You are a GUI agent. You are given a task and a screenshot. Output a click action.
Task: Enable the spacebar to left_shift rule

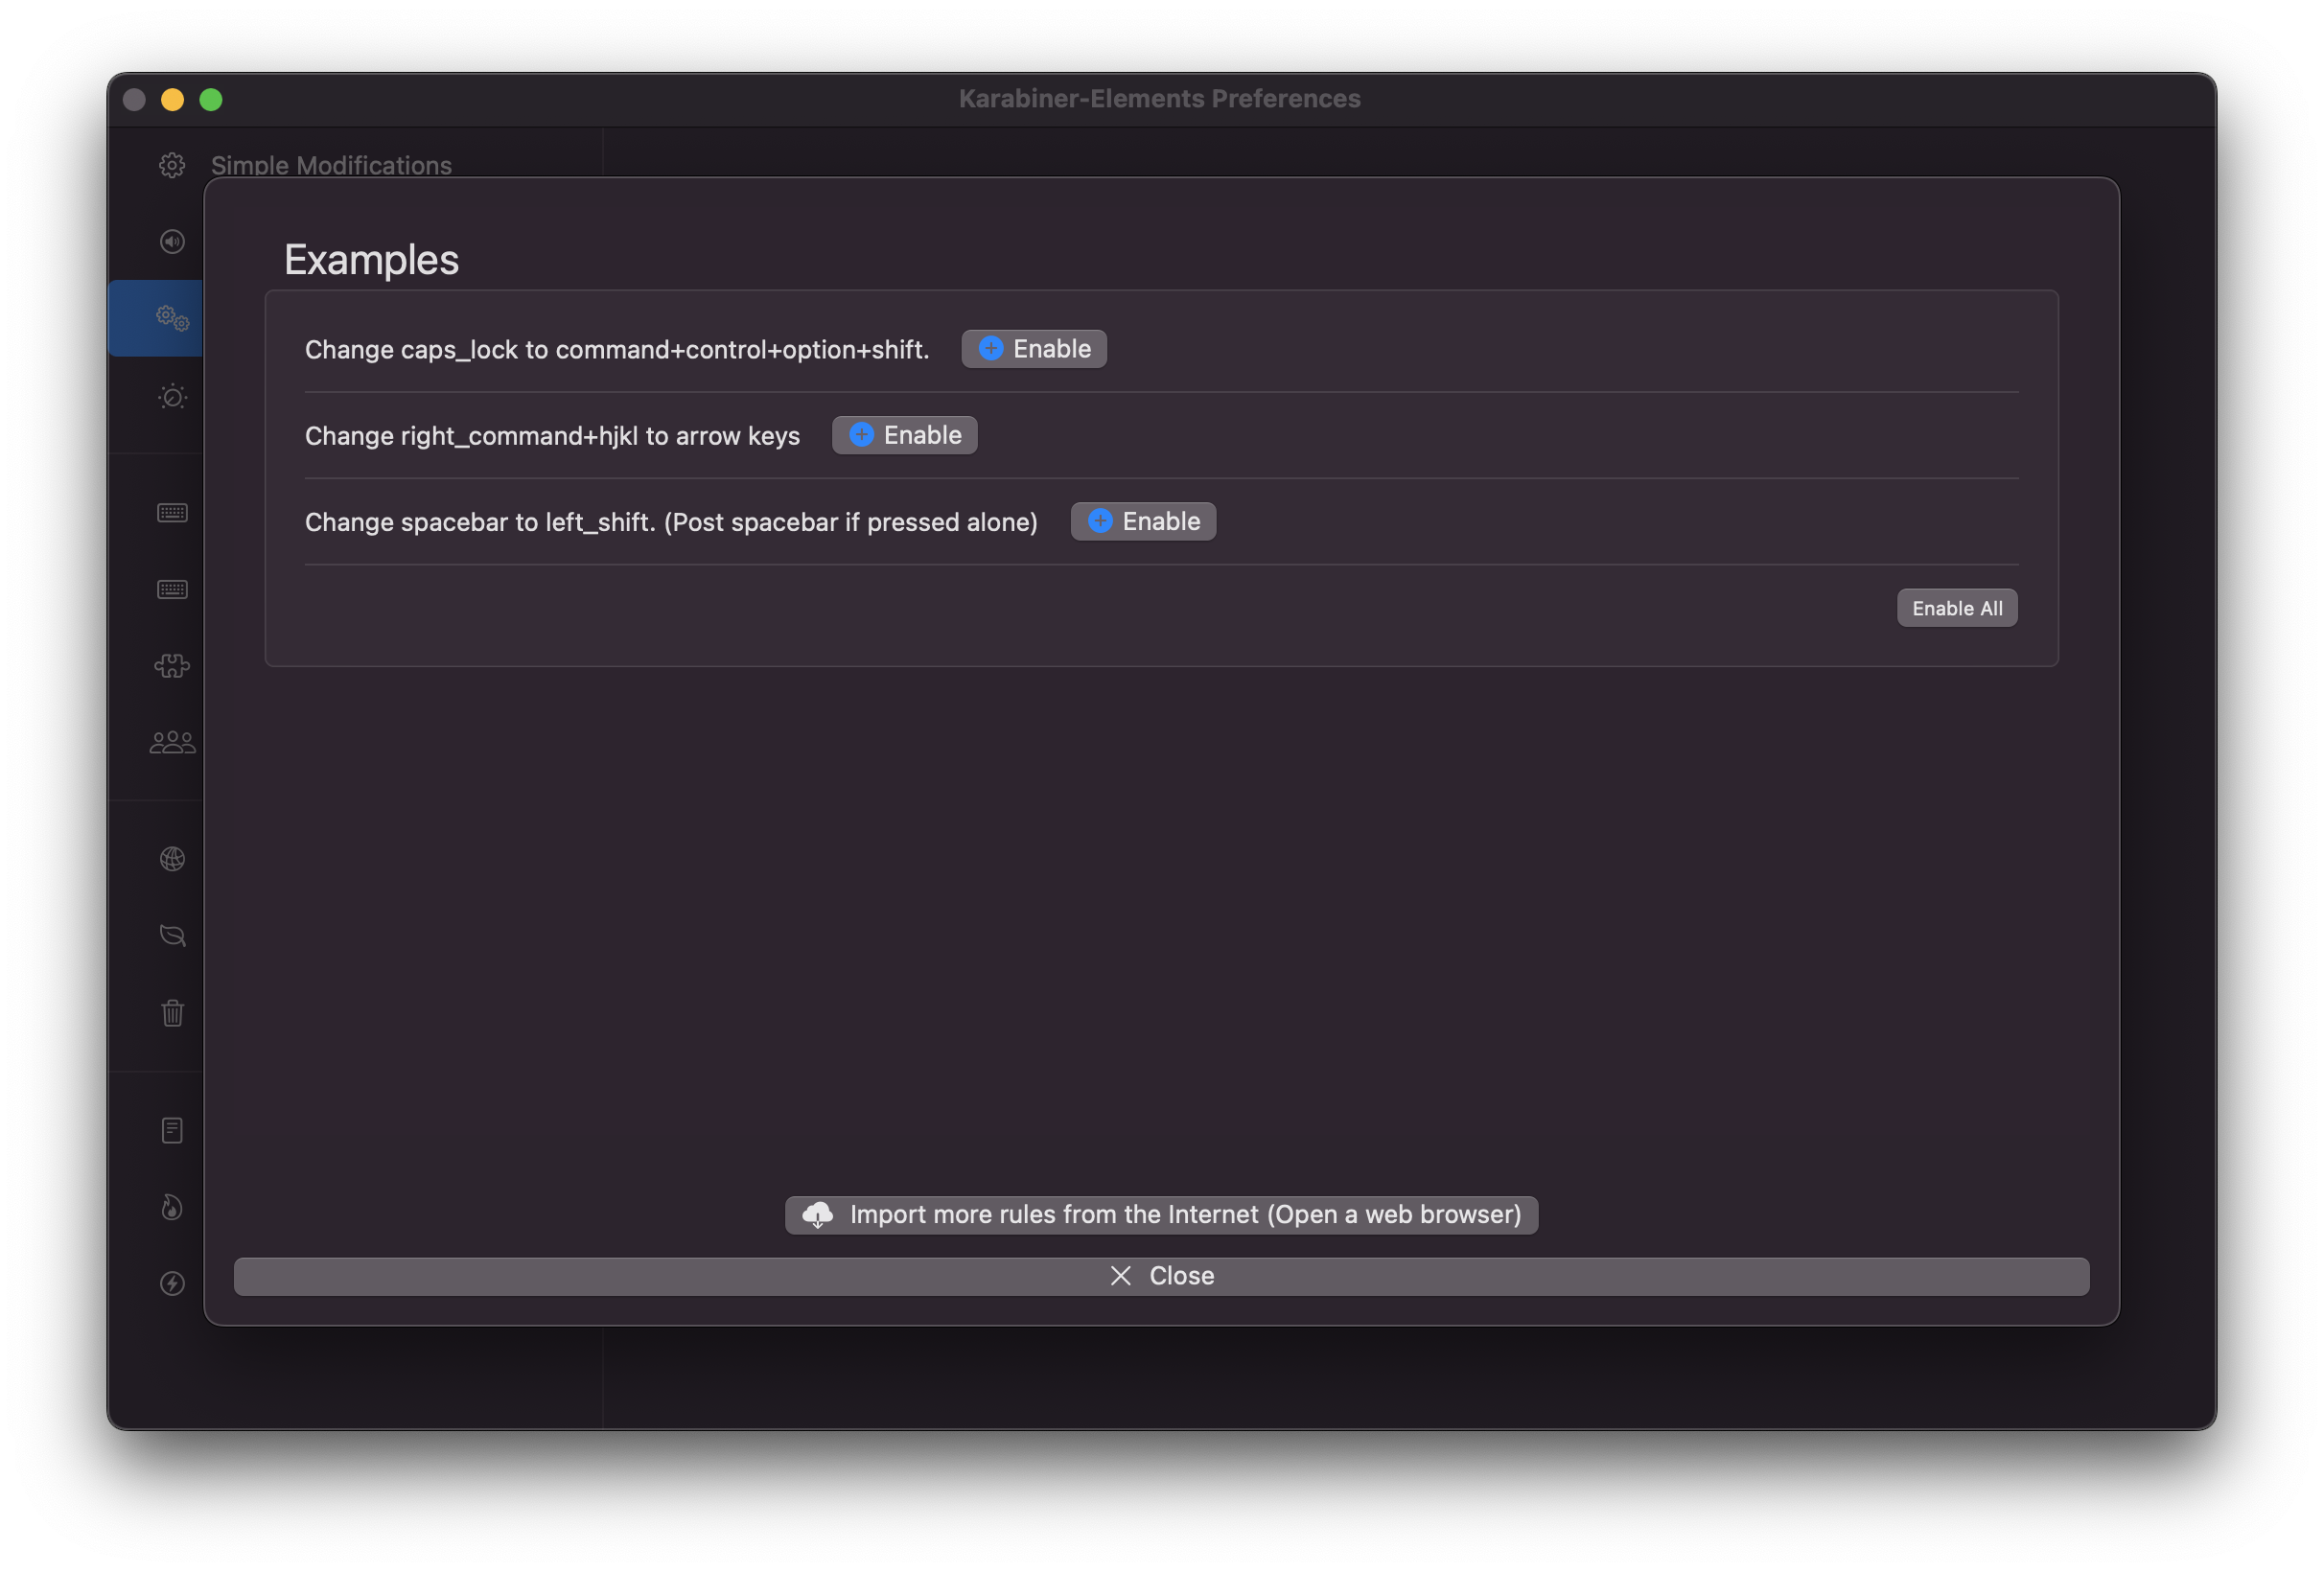coord(1143,521)
